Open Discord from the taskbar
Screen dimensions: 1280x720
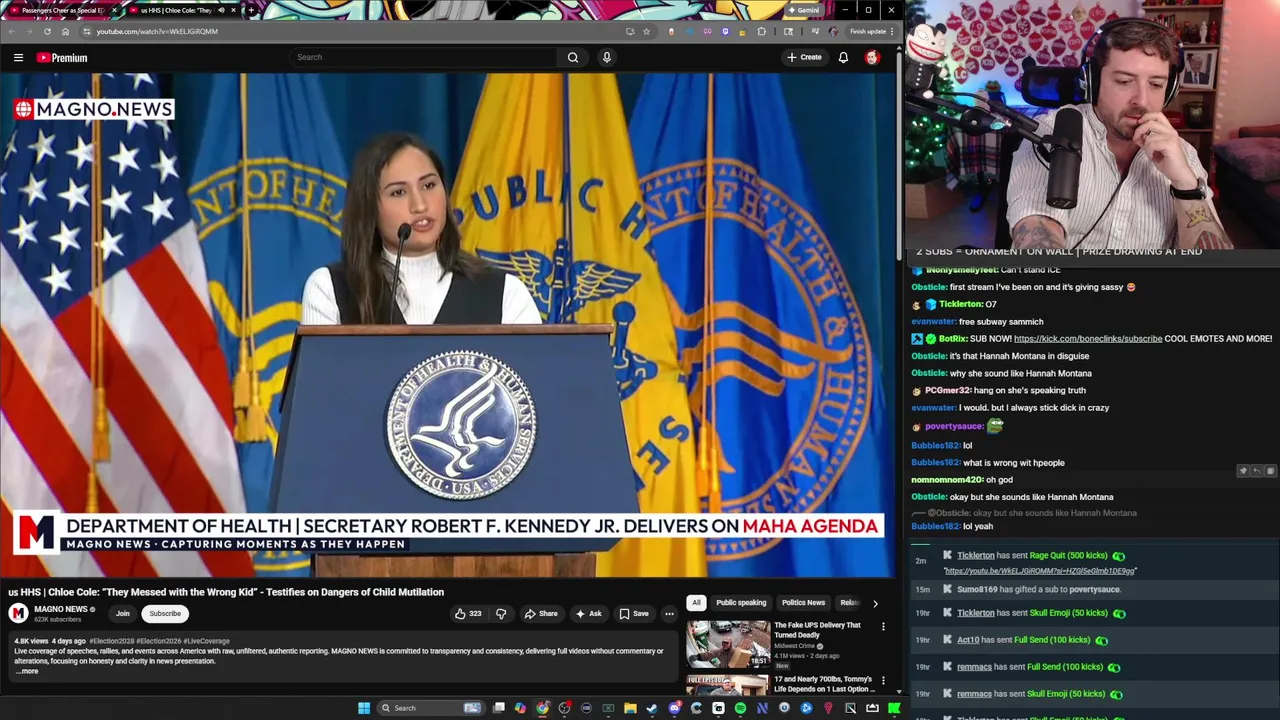(x=674, y=708)
